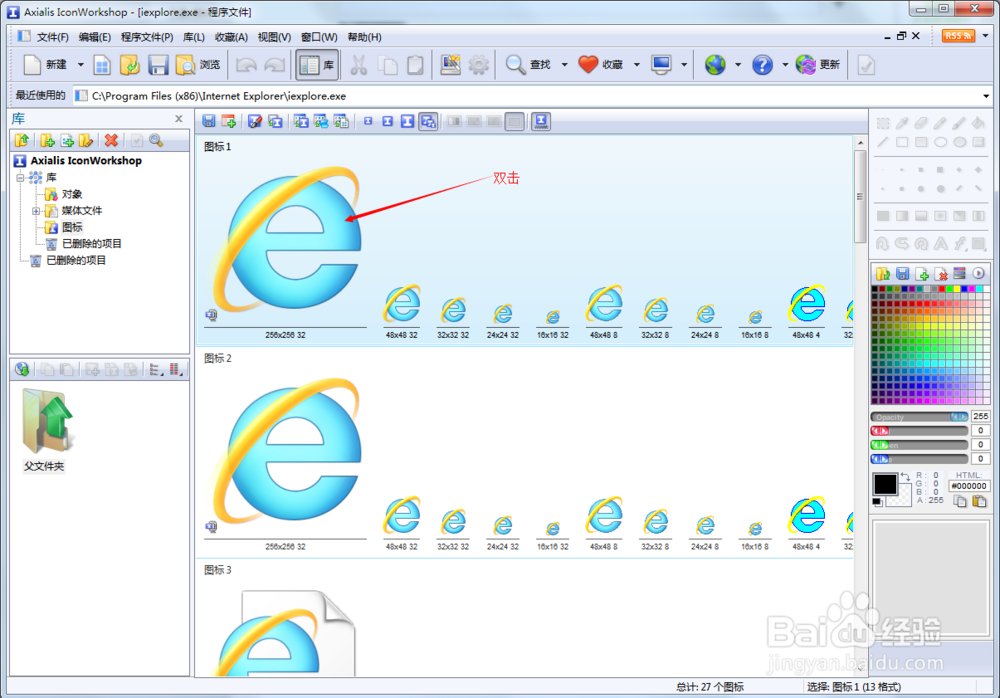Click the 新建 (New) toolbar button
This screenshot has height=698, width=1000.
pos(45,64)
